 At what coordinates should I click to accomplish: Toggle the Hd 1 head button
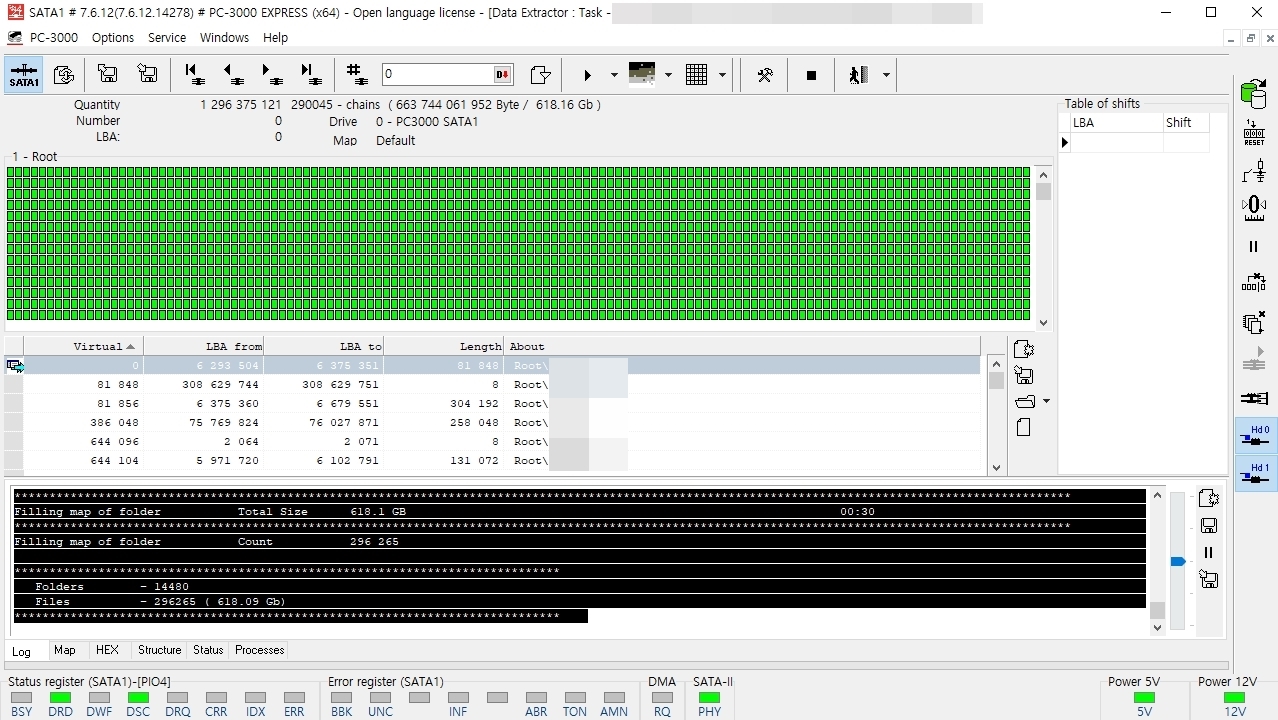coord(1256,473)
